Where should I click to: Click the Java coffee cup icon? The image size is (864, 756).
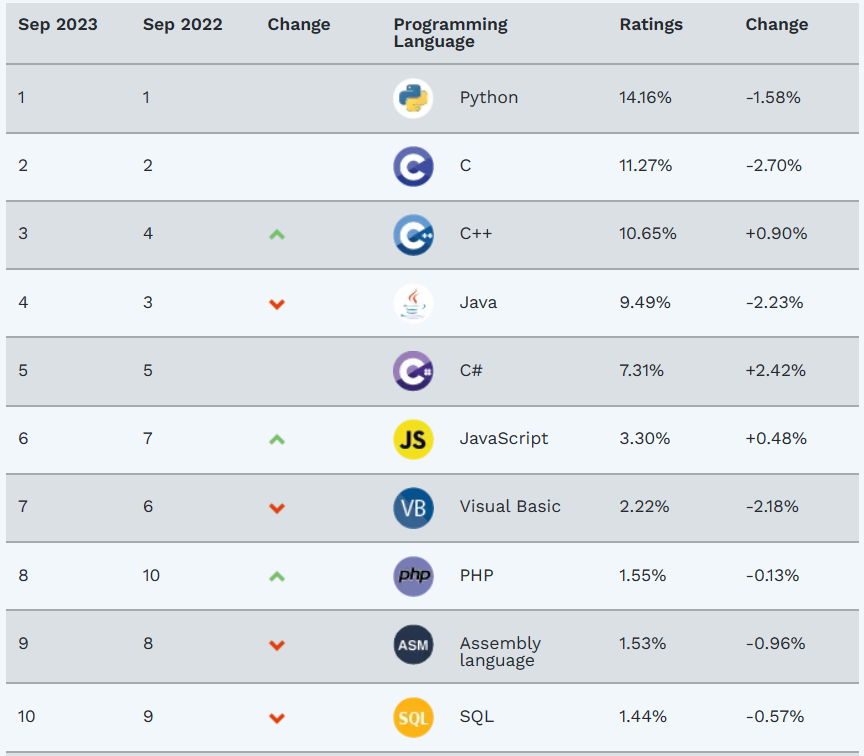pyautogui.click(x=413, y=302)
